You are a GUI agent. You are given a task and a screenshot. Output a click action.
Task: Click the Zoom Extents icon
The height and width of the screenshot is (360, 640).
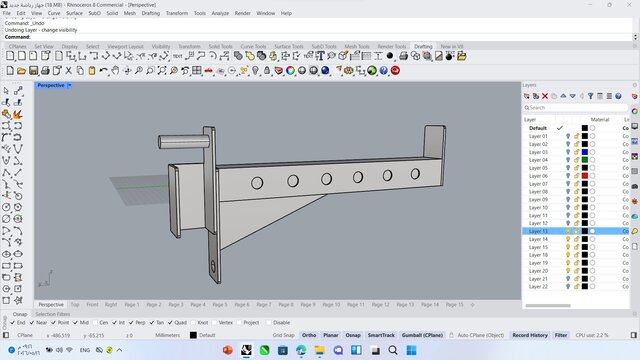(162, 71)
